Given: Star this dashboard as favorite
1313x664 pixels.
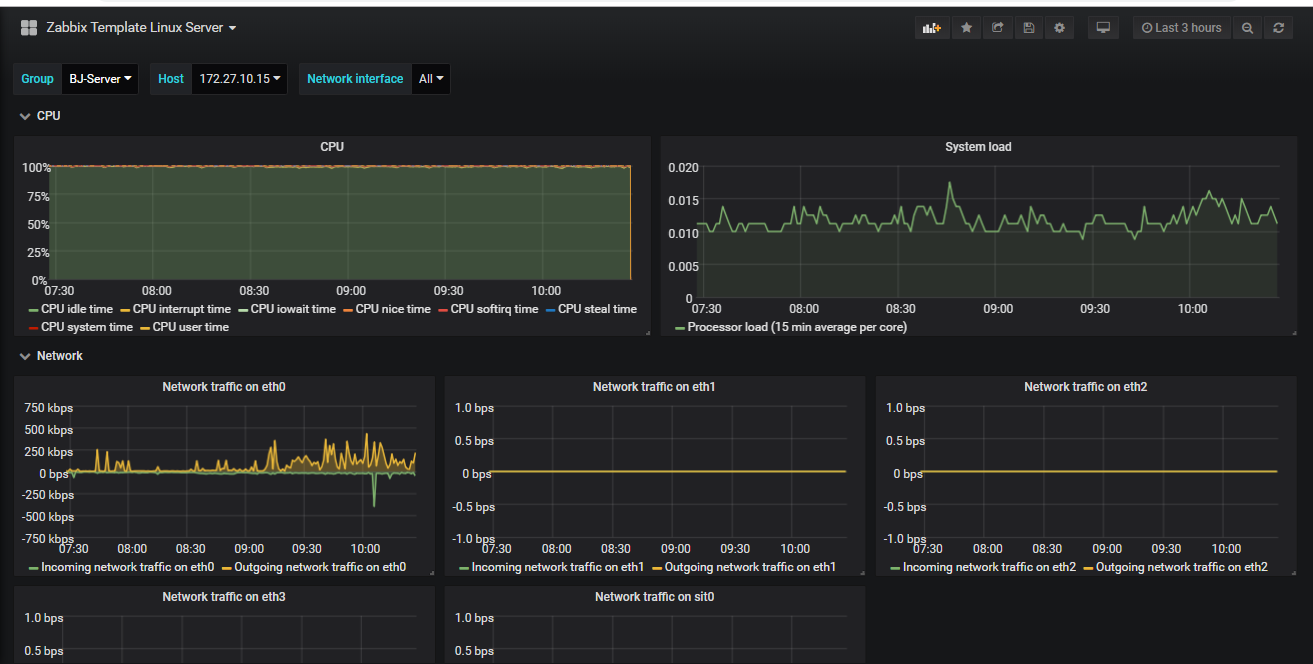Looking at the screenshot, I should [966, 28].
